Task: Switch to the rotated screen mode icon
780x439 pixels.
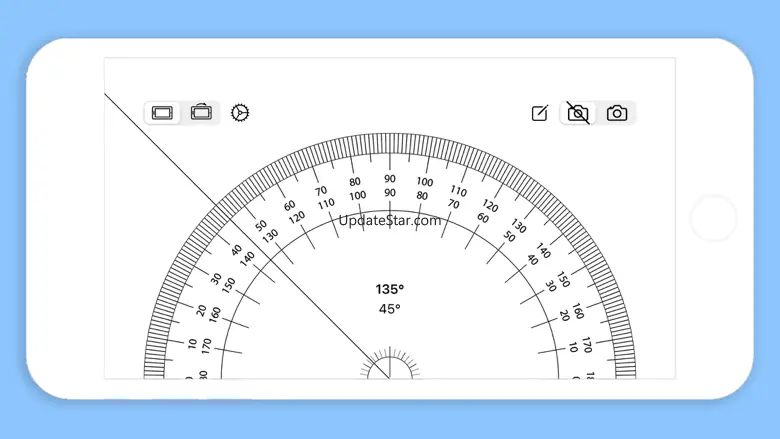Action: (201, 112)
